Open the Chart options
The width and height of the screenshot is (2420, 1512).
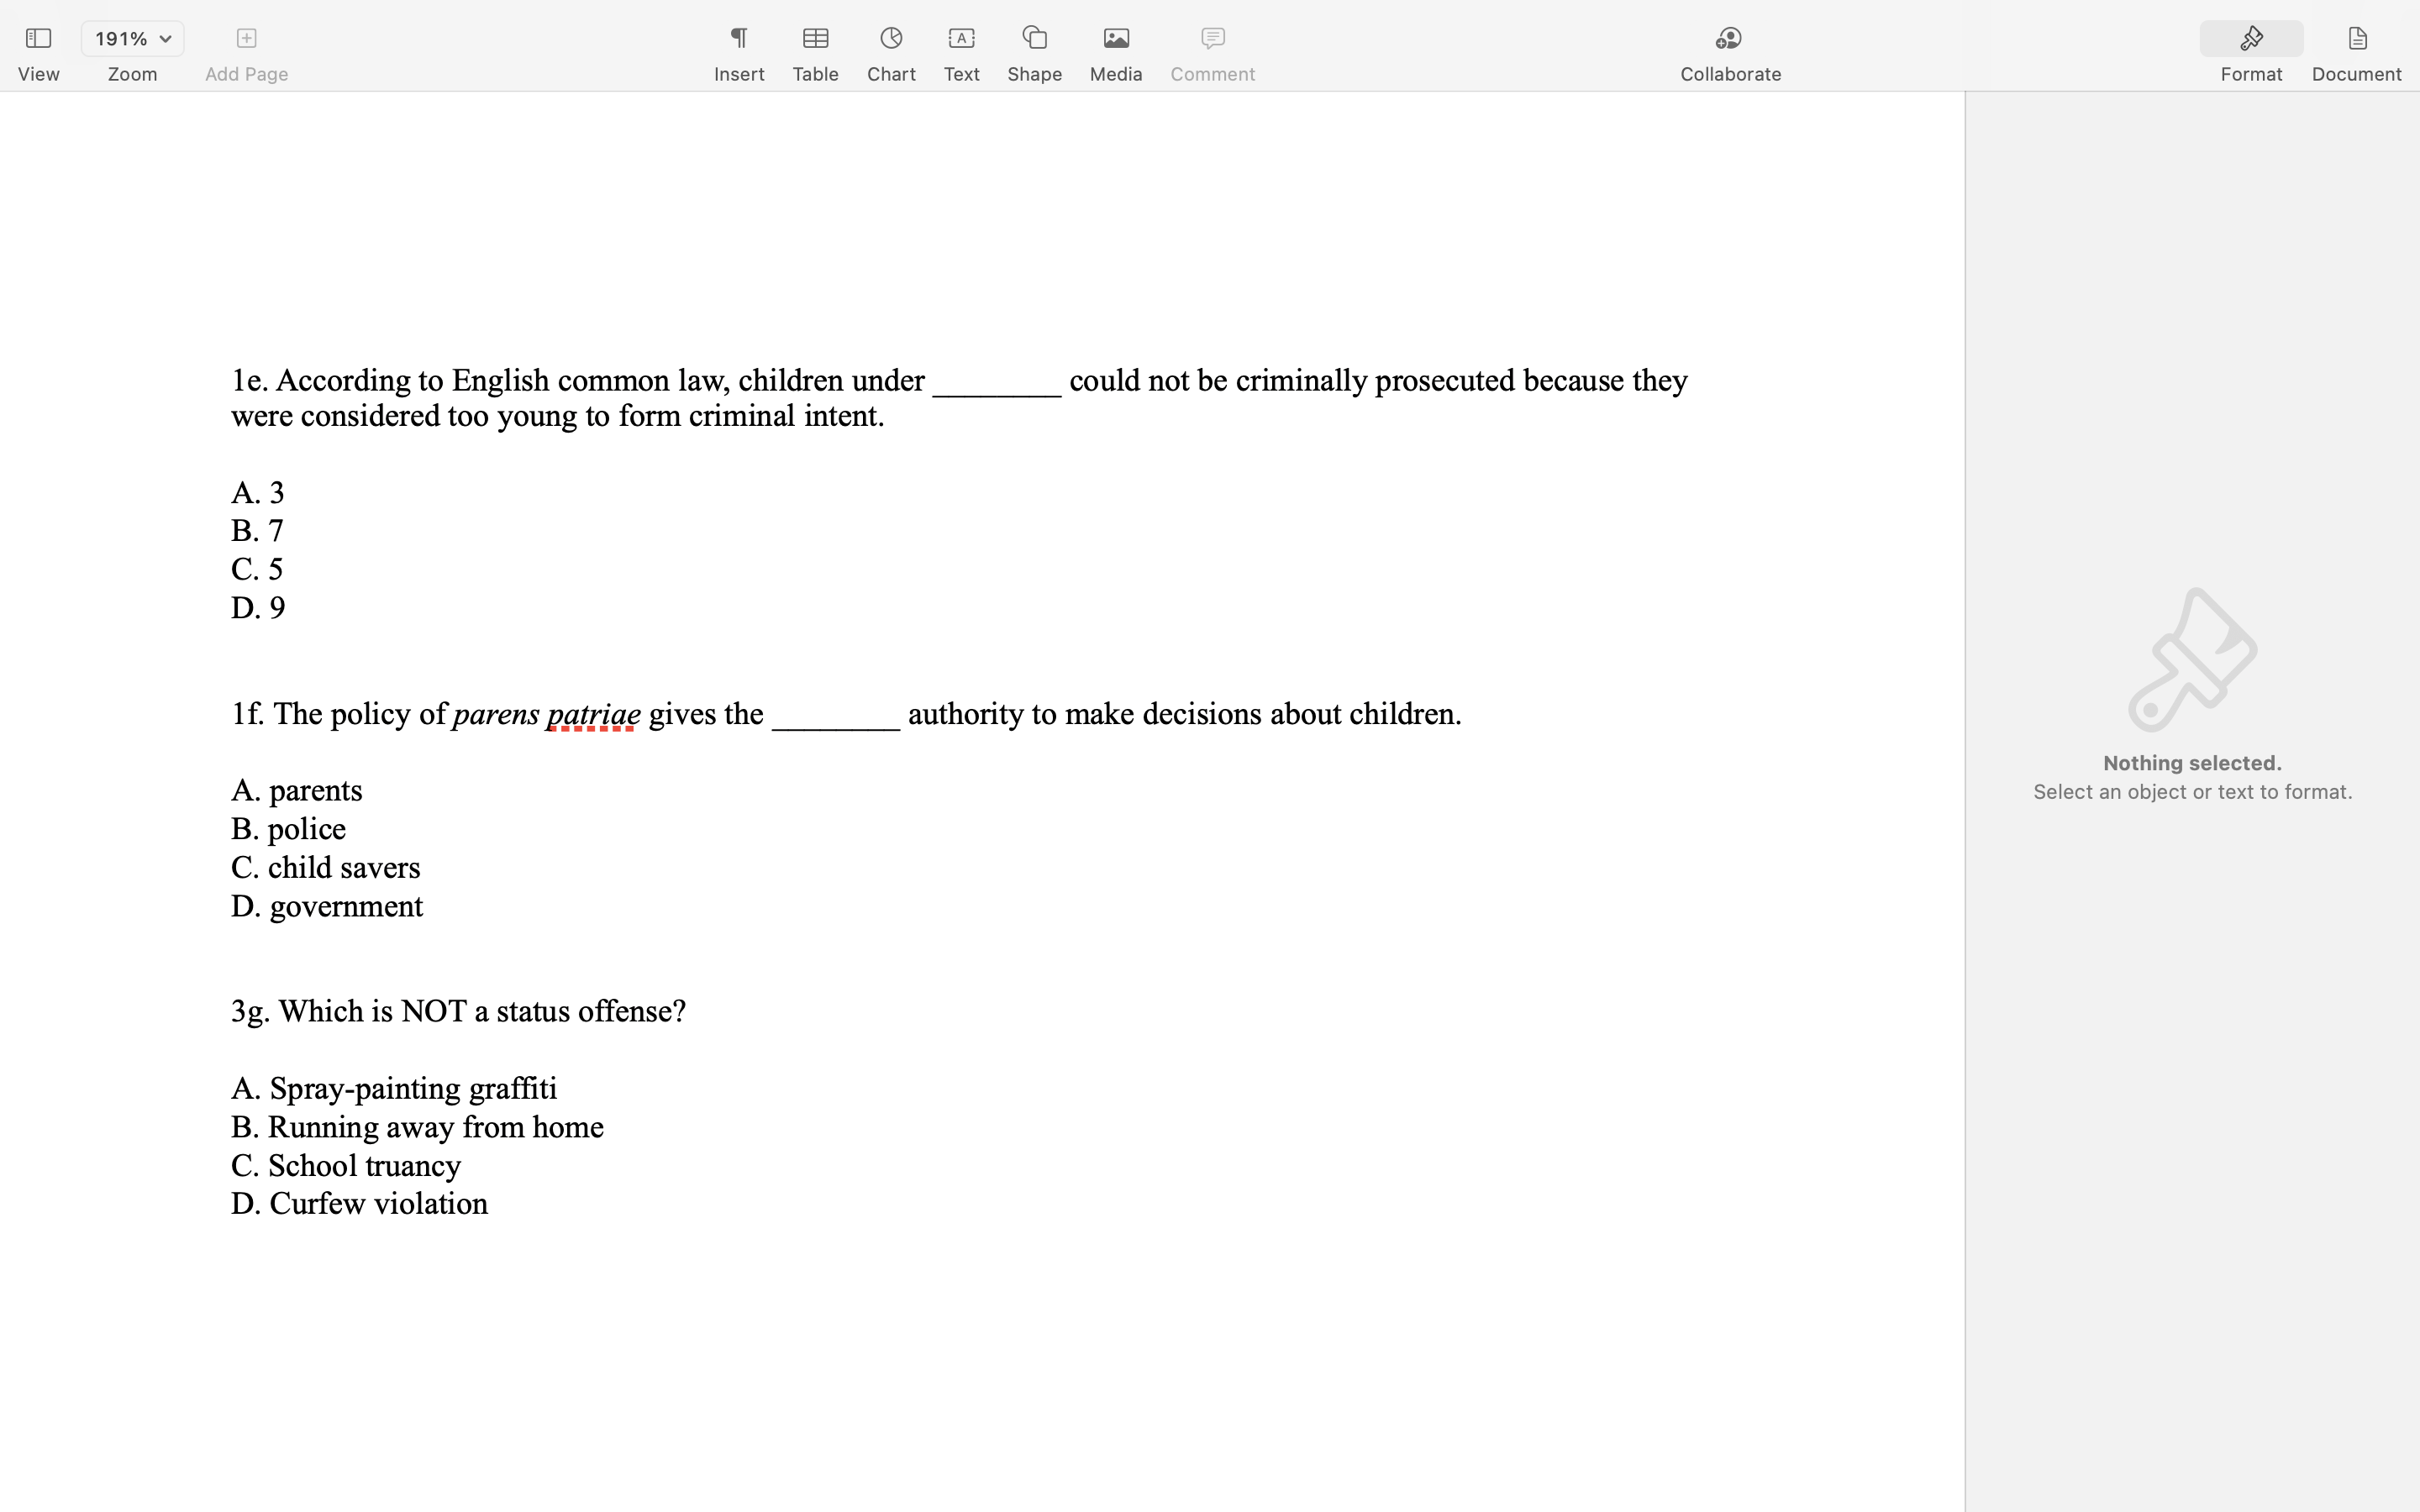[x=890, y=39]
